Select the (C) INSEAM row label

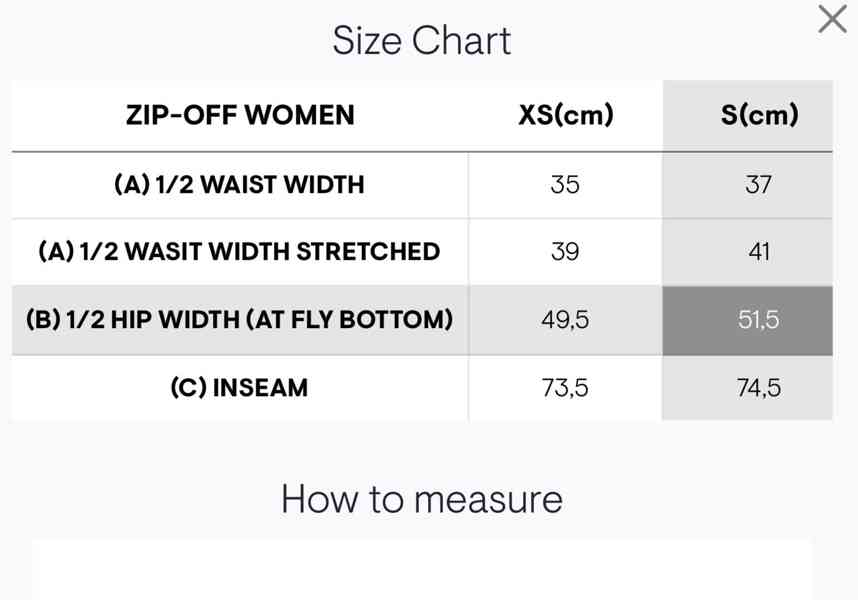click(x=240, y=387)
